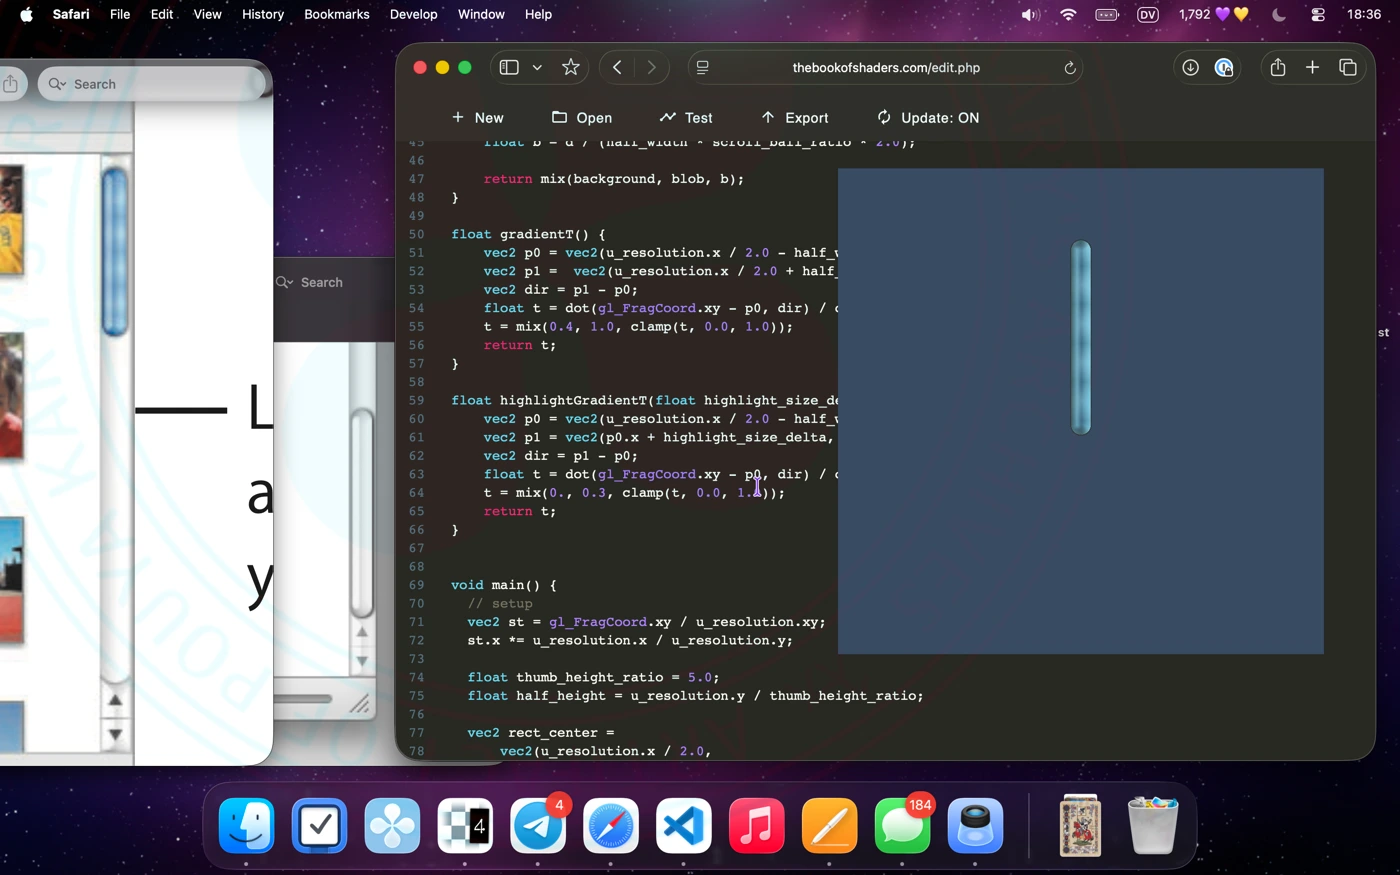Image resolution: width=1400 pixels, height=875 pixels.
Task: Show downloads via the download icon
Action: 1190,67
